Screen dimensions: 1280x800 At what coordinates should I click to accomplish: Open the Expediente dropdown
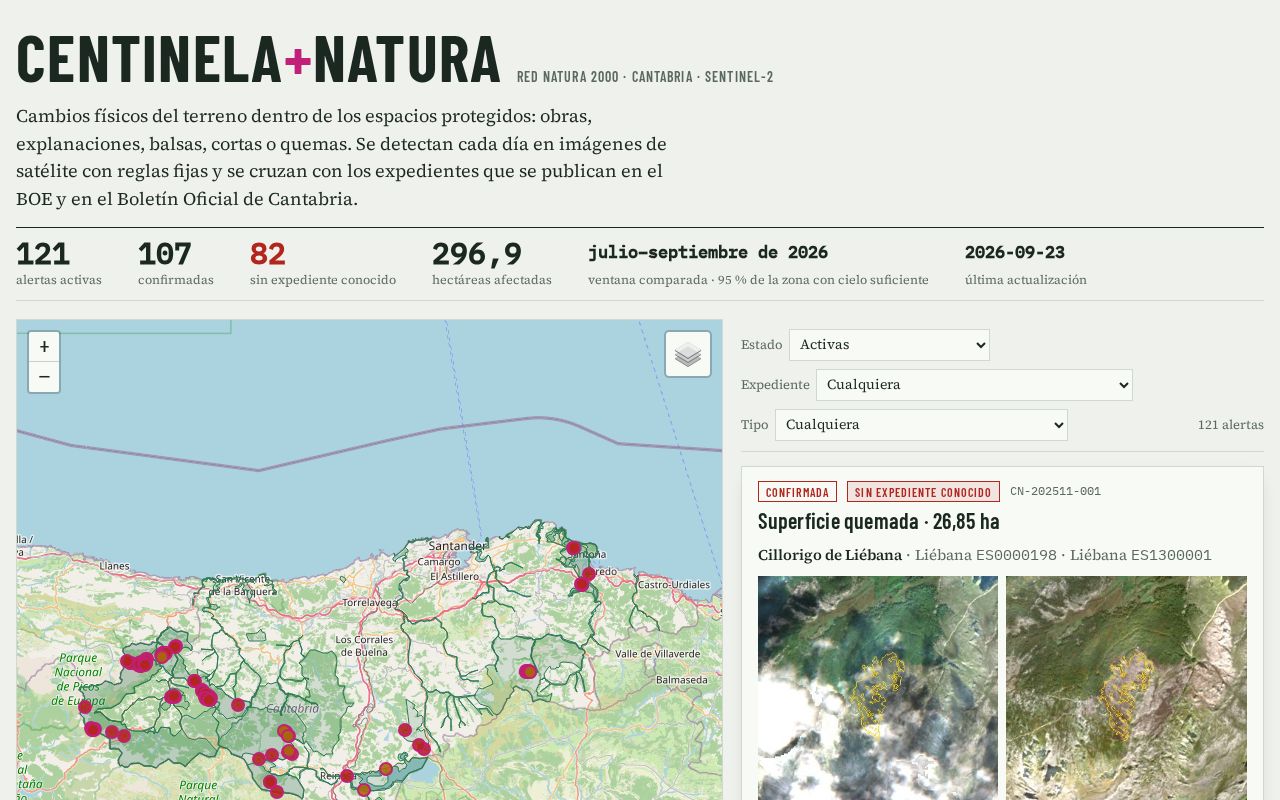click(x=974, y=385)
